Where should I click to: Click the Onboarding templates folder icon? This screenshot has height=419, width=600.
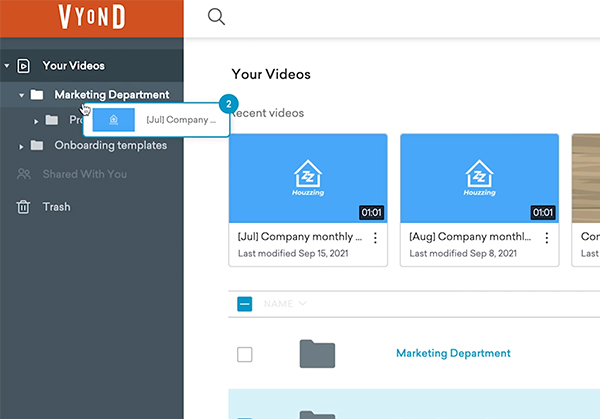pyautogui.click(x=37, y=146)
